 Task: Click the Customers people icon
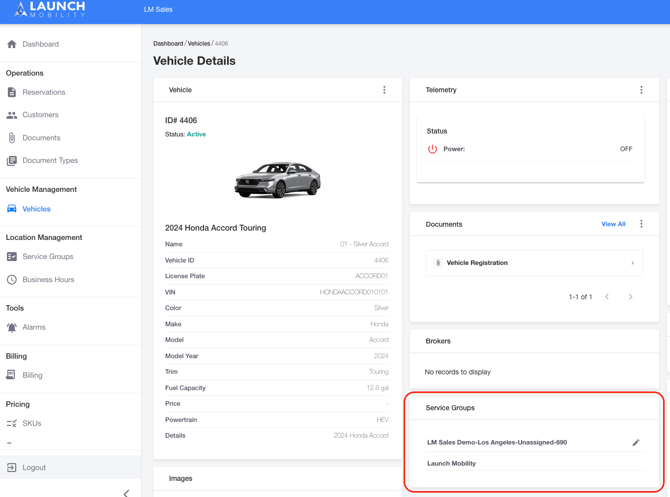point(12,115)
